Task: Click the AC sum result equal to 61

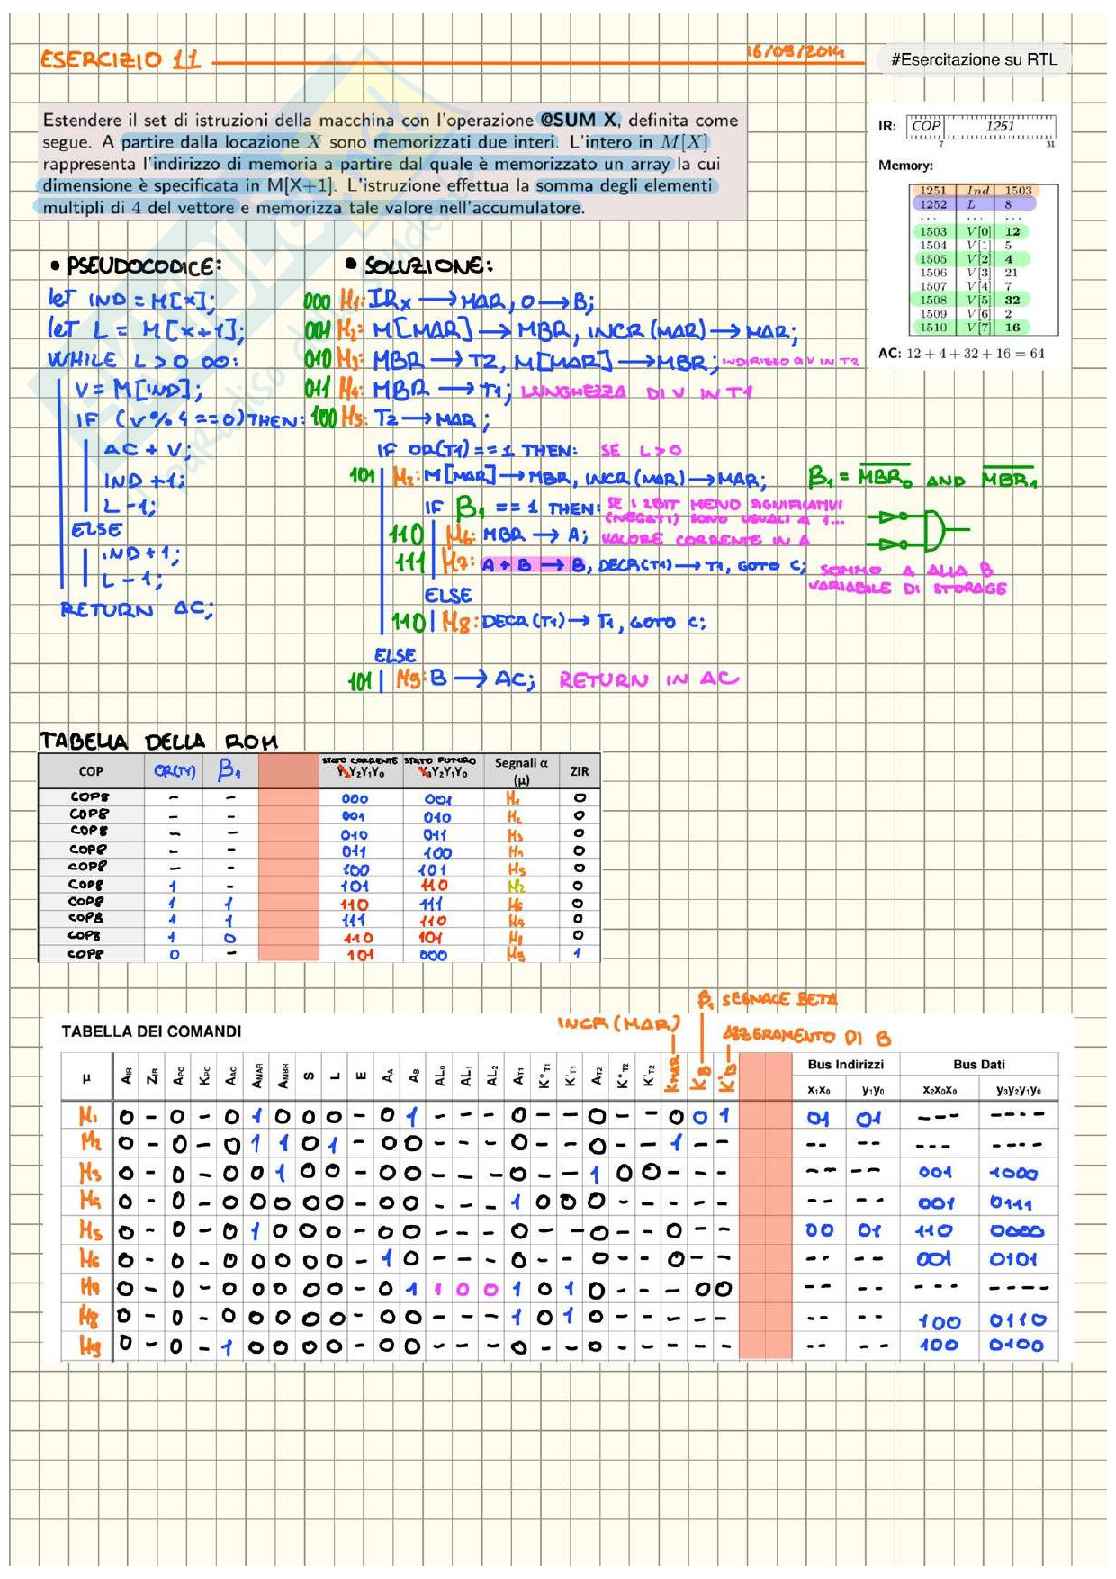Action: pyautogui.click(x=961, y=353)
